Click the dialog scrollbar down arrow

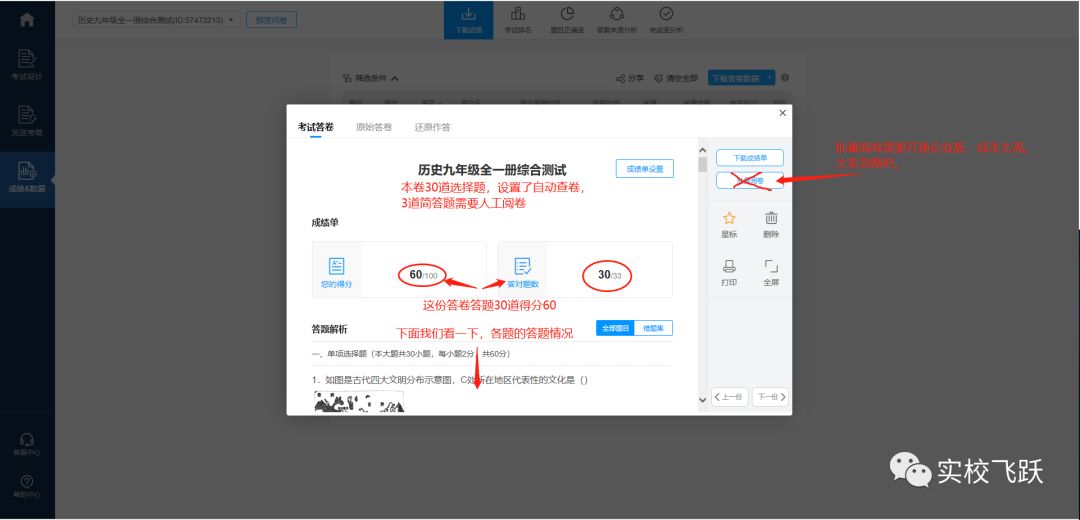(703, 399)
